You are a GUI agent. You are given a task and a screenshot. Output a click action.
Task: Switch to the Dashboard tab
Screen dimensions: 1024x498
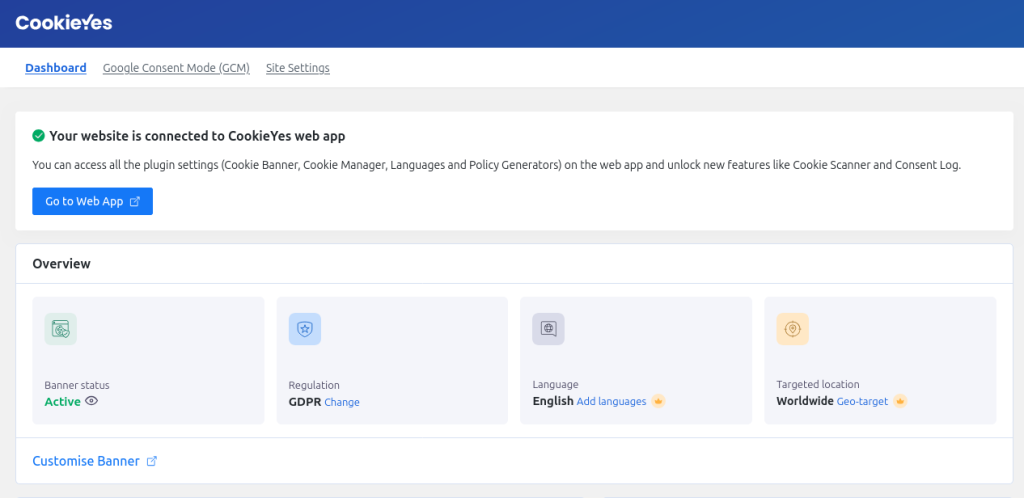55,68
